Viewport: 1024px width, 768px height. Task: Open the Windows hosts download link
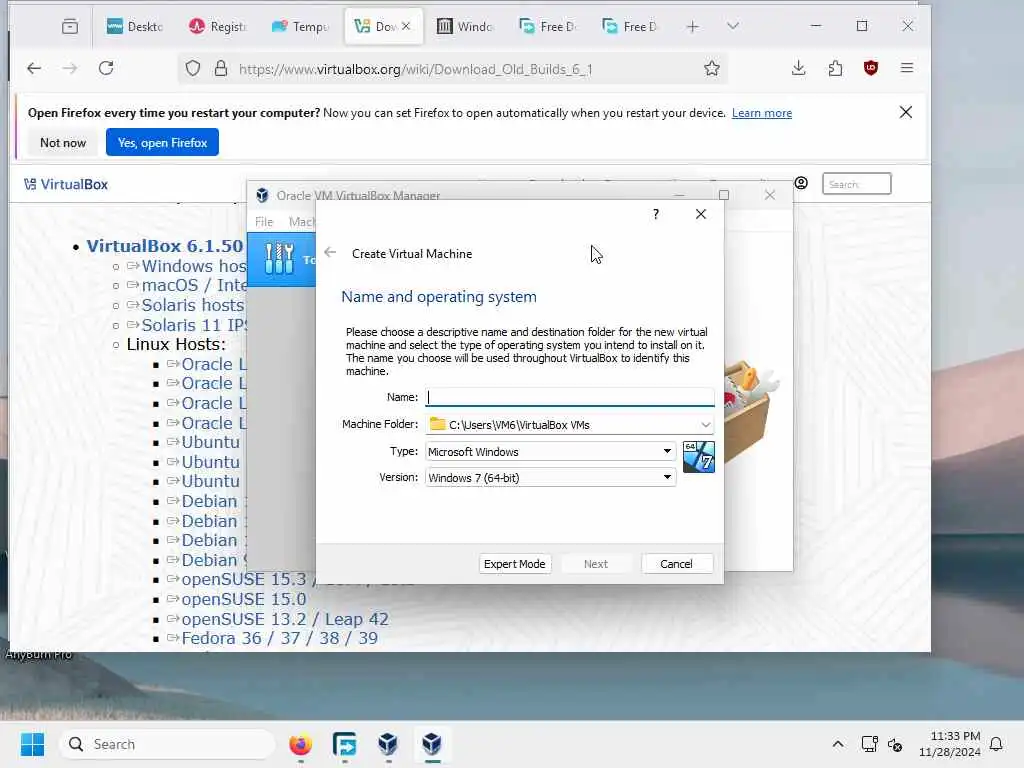pyautogui.click(x=194, y=266)
